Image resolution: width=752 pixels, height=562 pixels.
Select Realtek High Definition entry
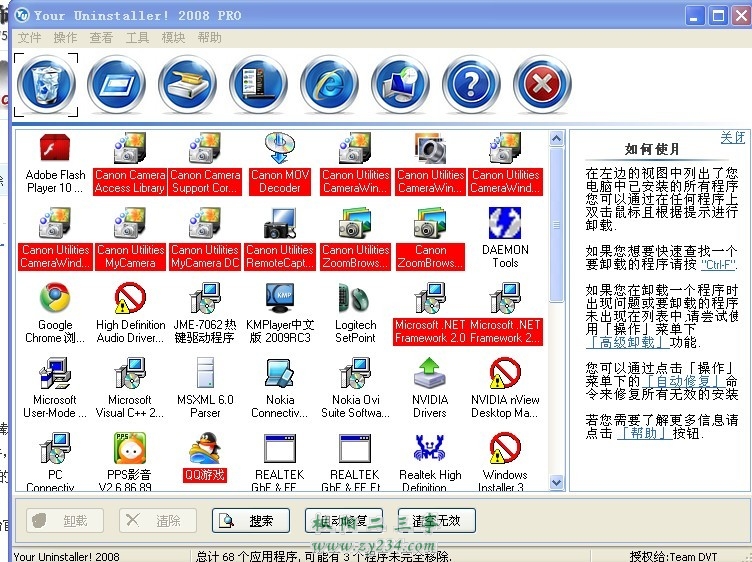click(x=430, y=461)
